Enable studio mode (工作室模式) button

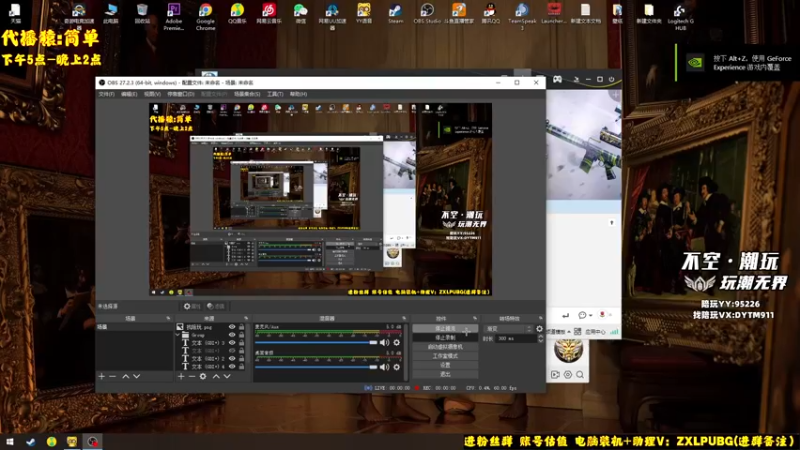click(445, 356)
